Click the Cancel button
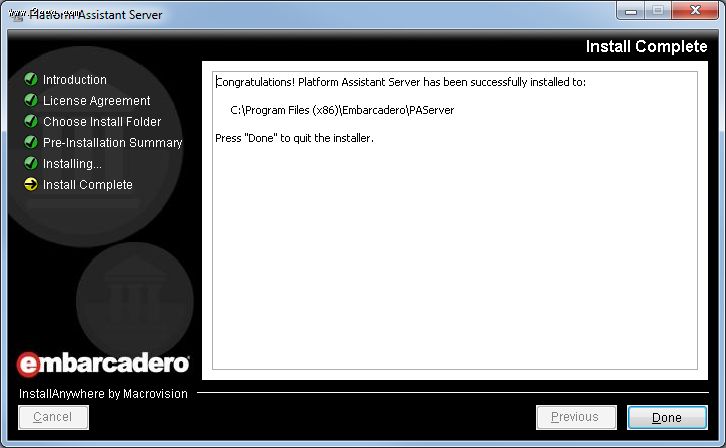Screen dimensions: 726x448 point(53,417)
